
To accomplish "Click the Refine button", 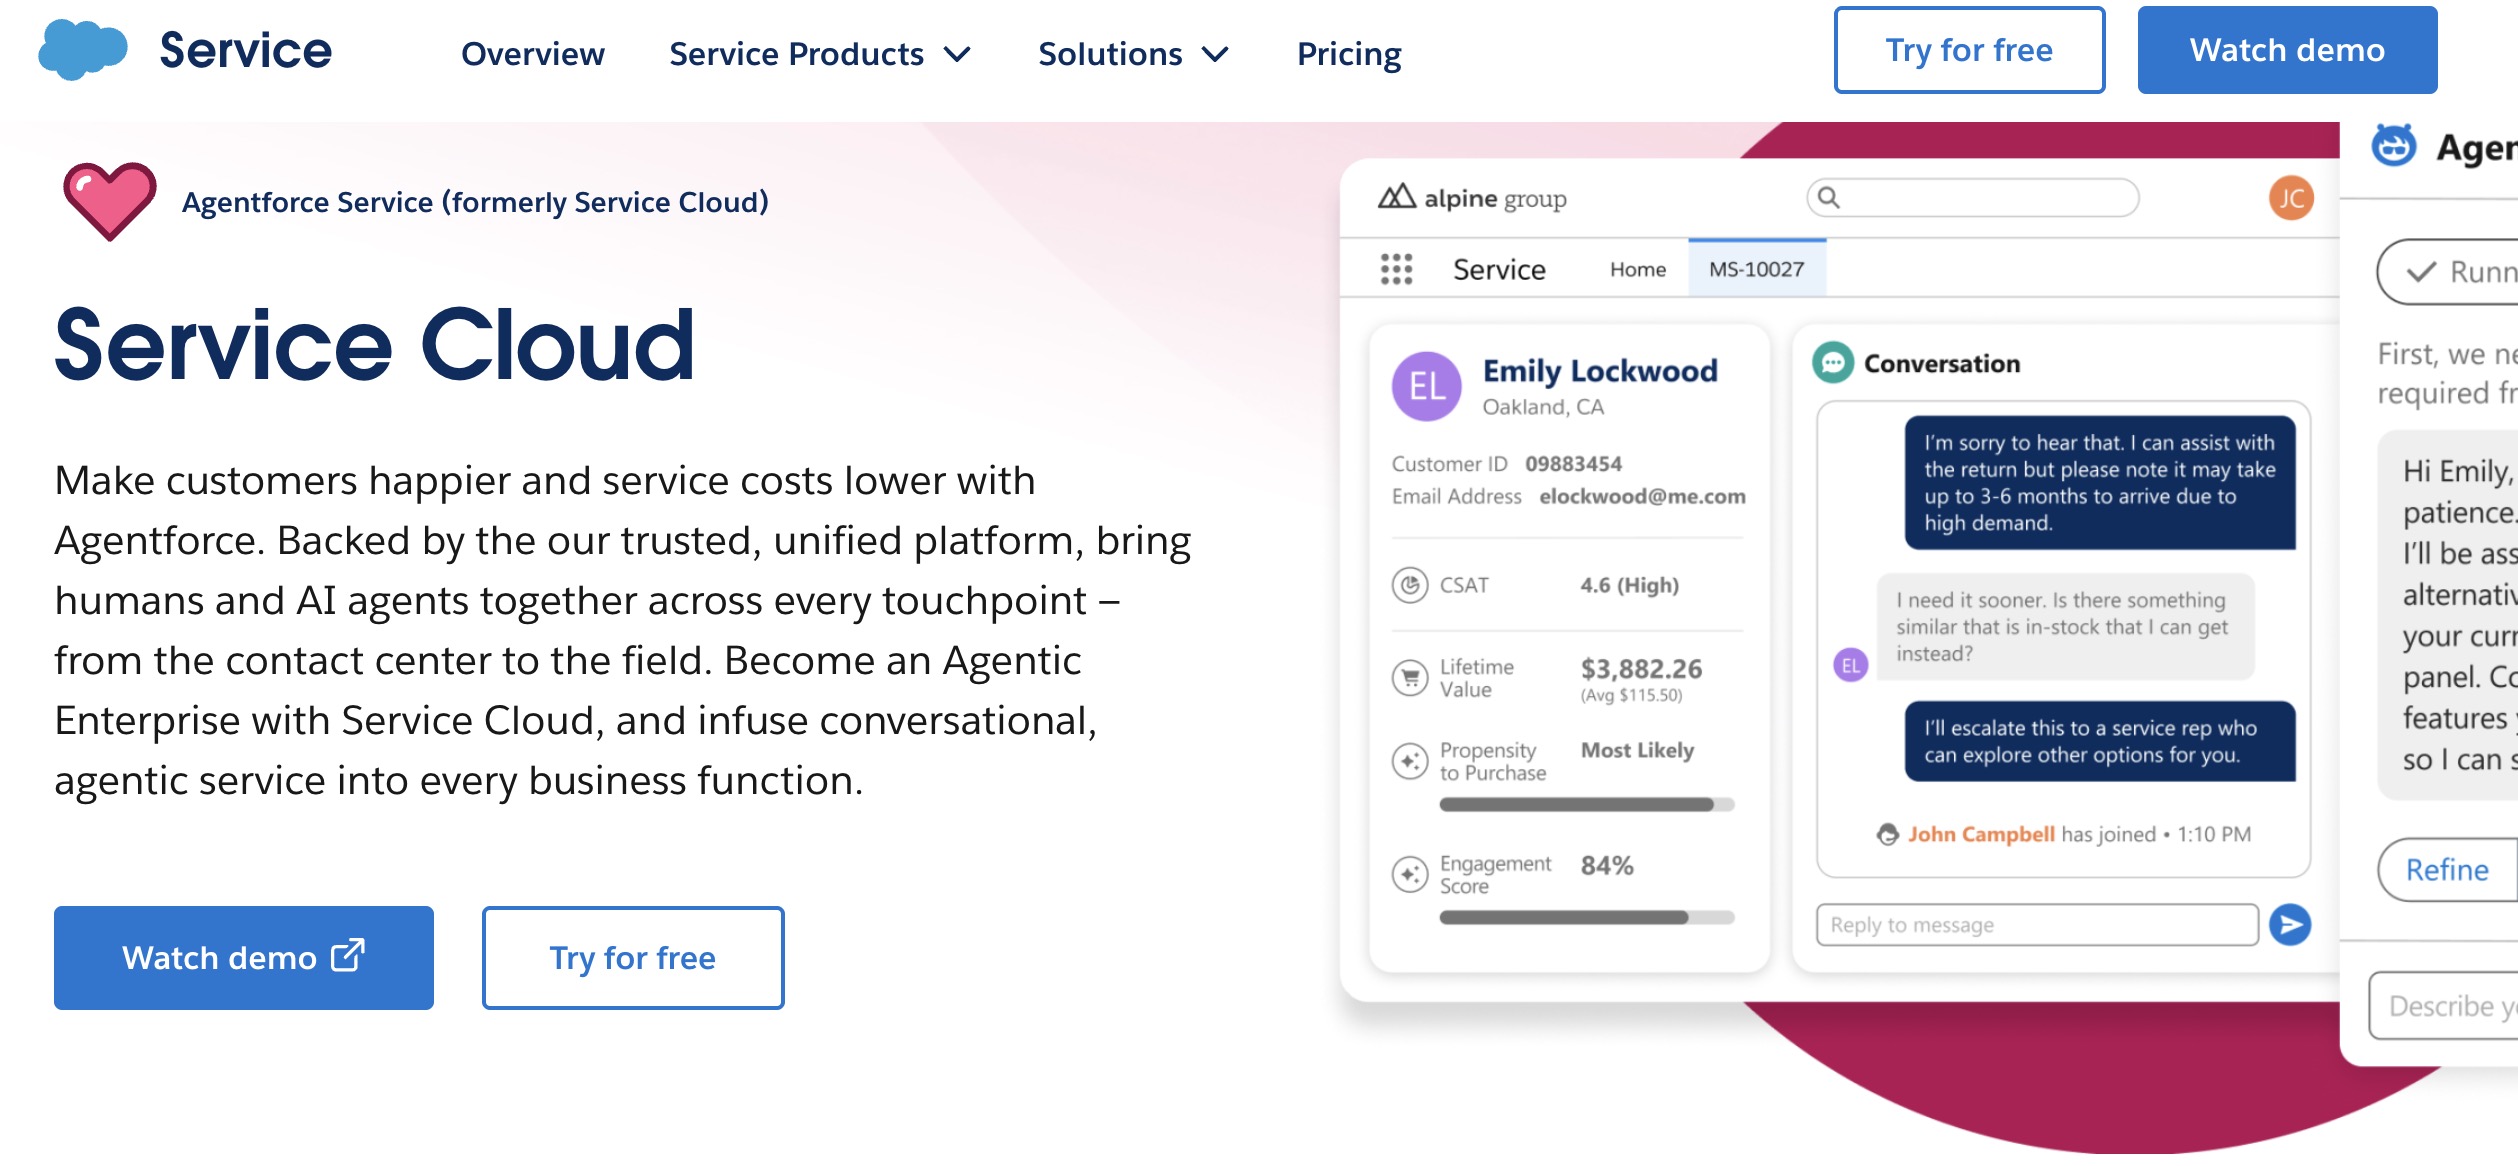I will click(2446, 869).
